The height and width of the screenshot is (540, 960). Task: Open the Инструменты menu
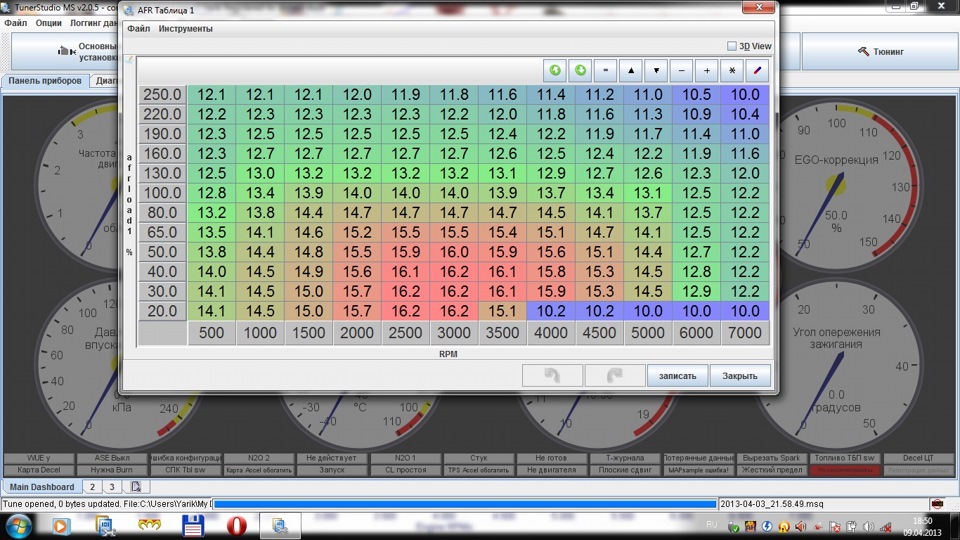click(185, 29)
